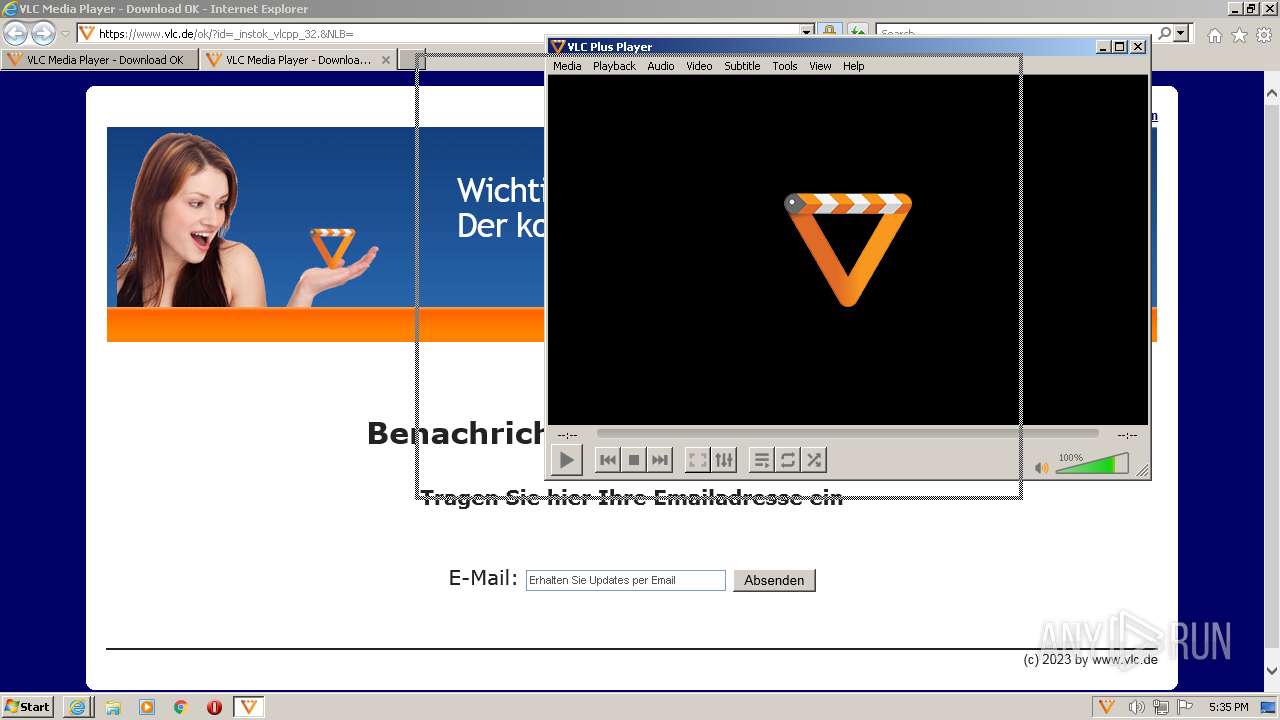Click the network tray icon
The height and width of the screenshot is (720, 1280).
1161,707
